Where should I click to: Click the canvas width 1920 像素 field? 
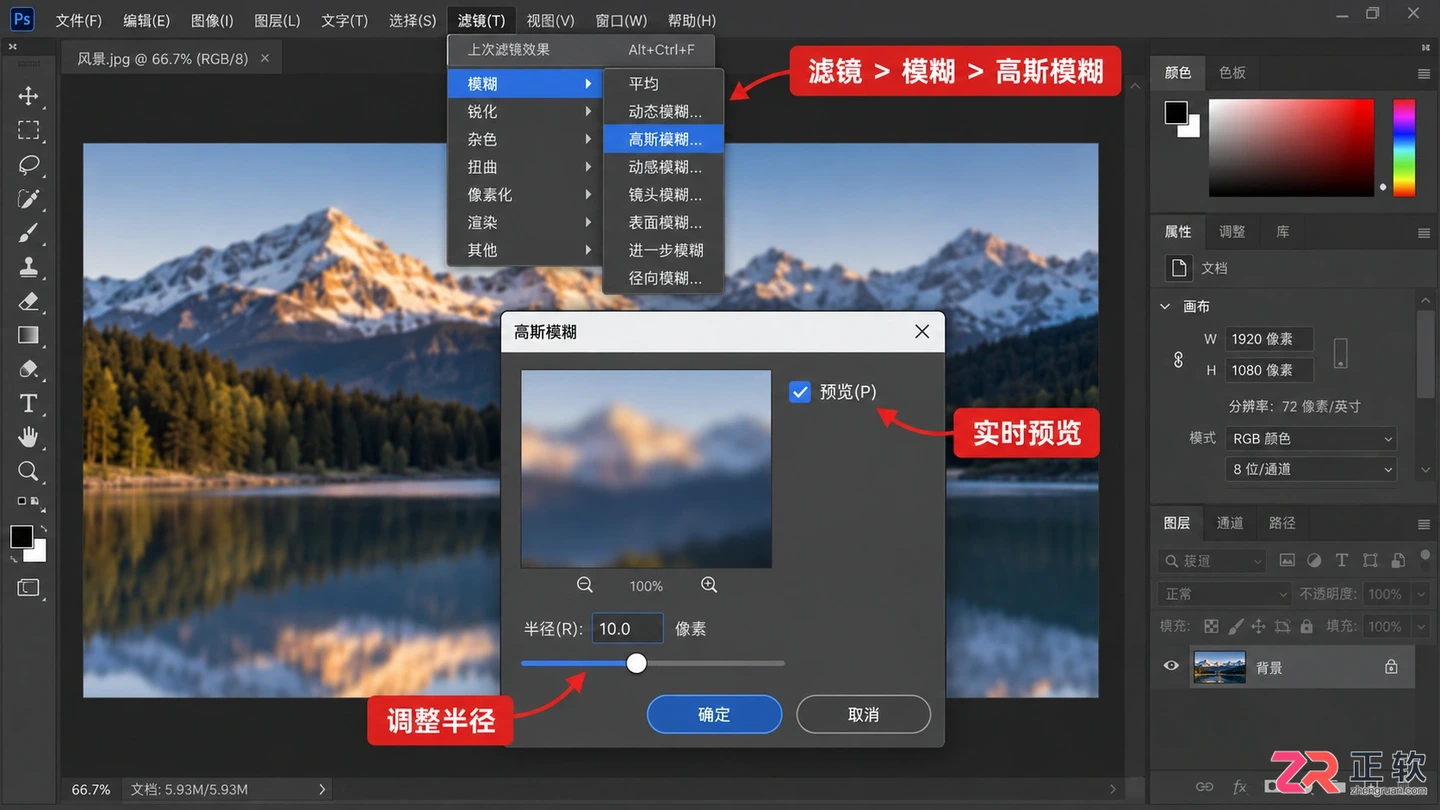click(x=1269, y=339)
